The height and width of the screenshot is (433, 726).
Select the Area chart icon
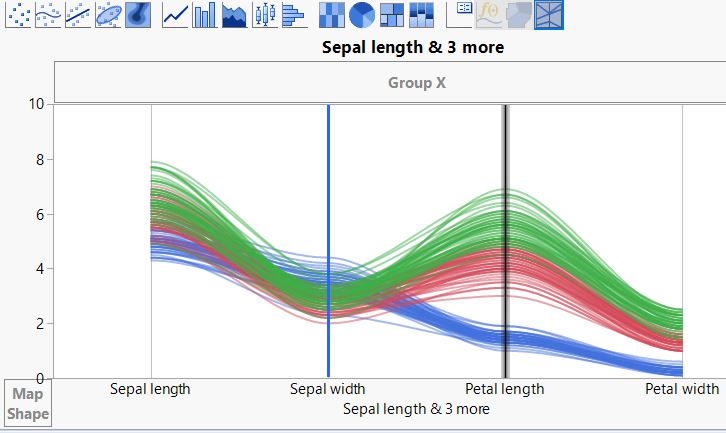pos(235,14)
